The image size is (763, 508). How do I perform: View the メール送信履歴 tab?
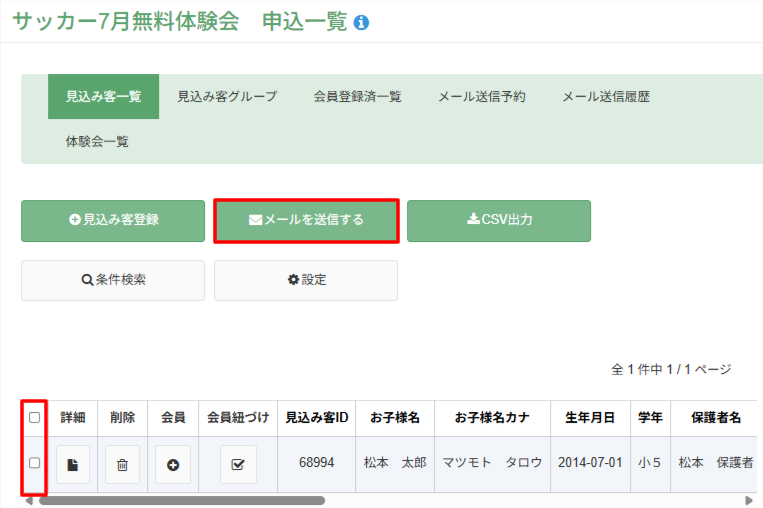tap(606, 96)
